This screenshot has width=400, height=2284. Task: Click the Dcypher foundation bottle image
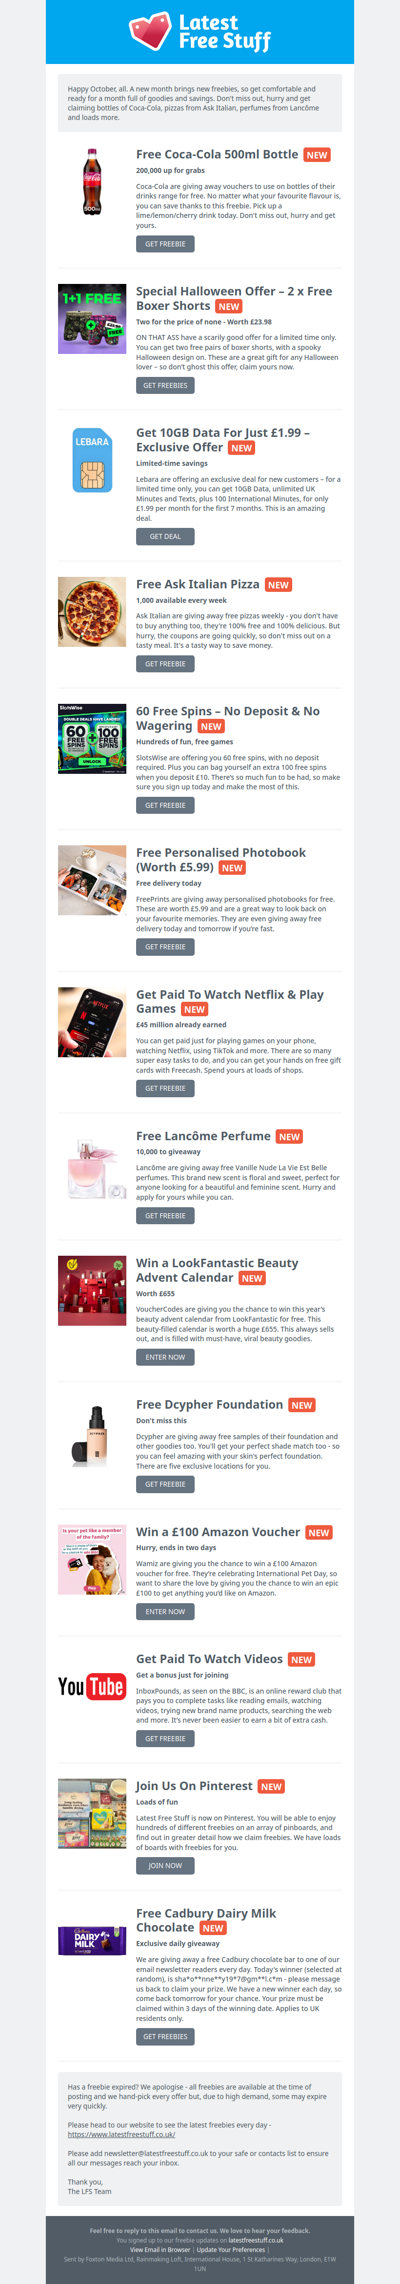click(92, 1435)
